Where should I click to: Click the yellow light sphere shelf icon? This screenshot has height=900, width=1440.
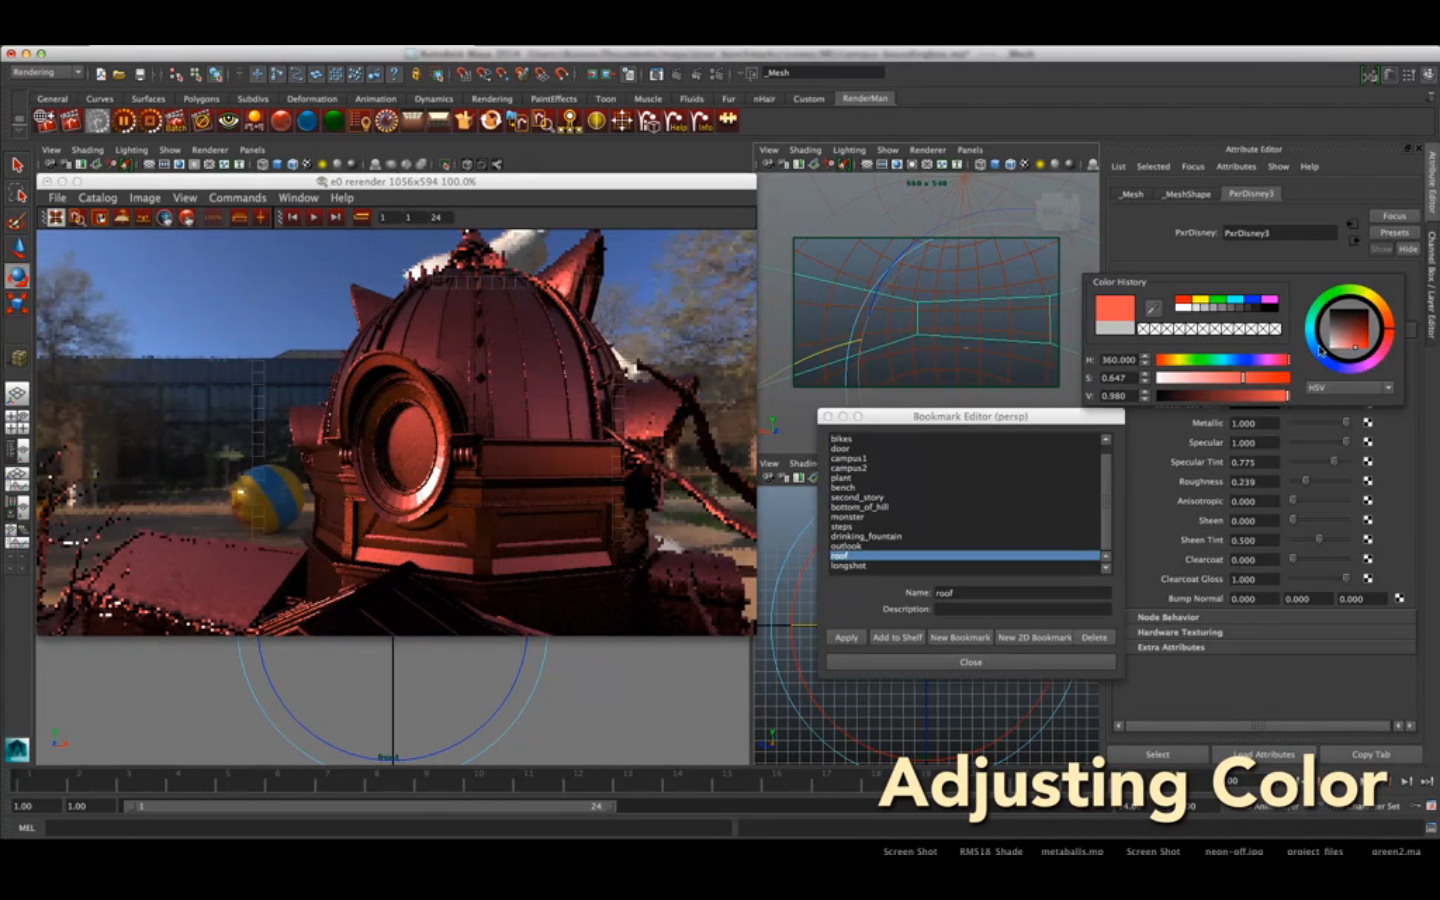coord(597,121)
